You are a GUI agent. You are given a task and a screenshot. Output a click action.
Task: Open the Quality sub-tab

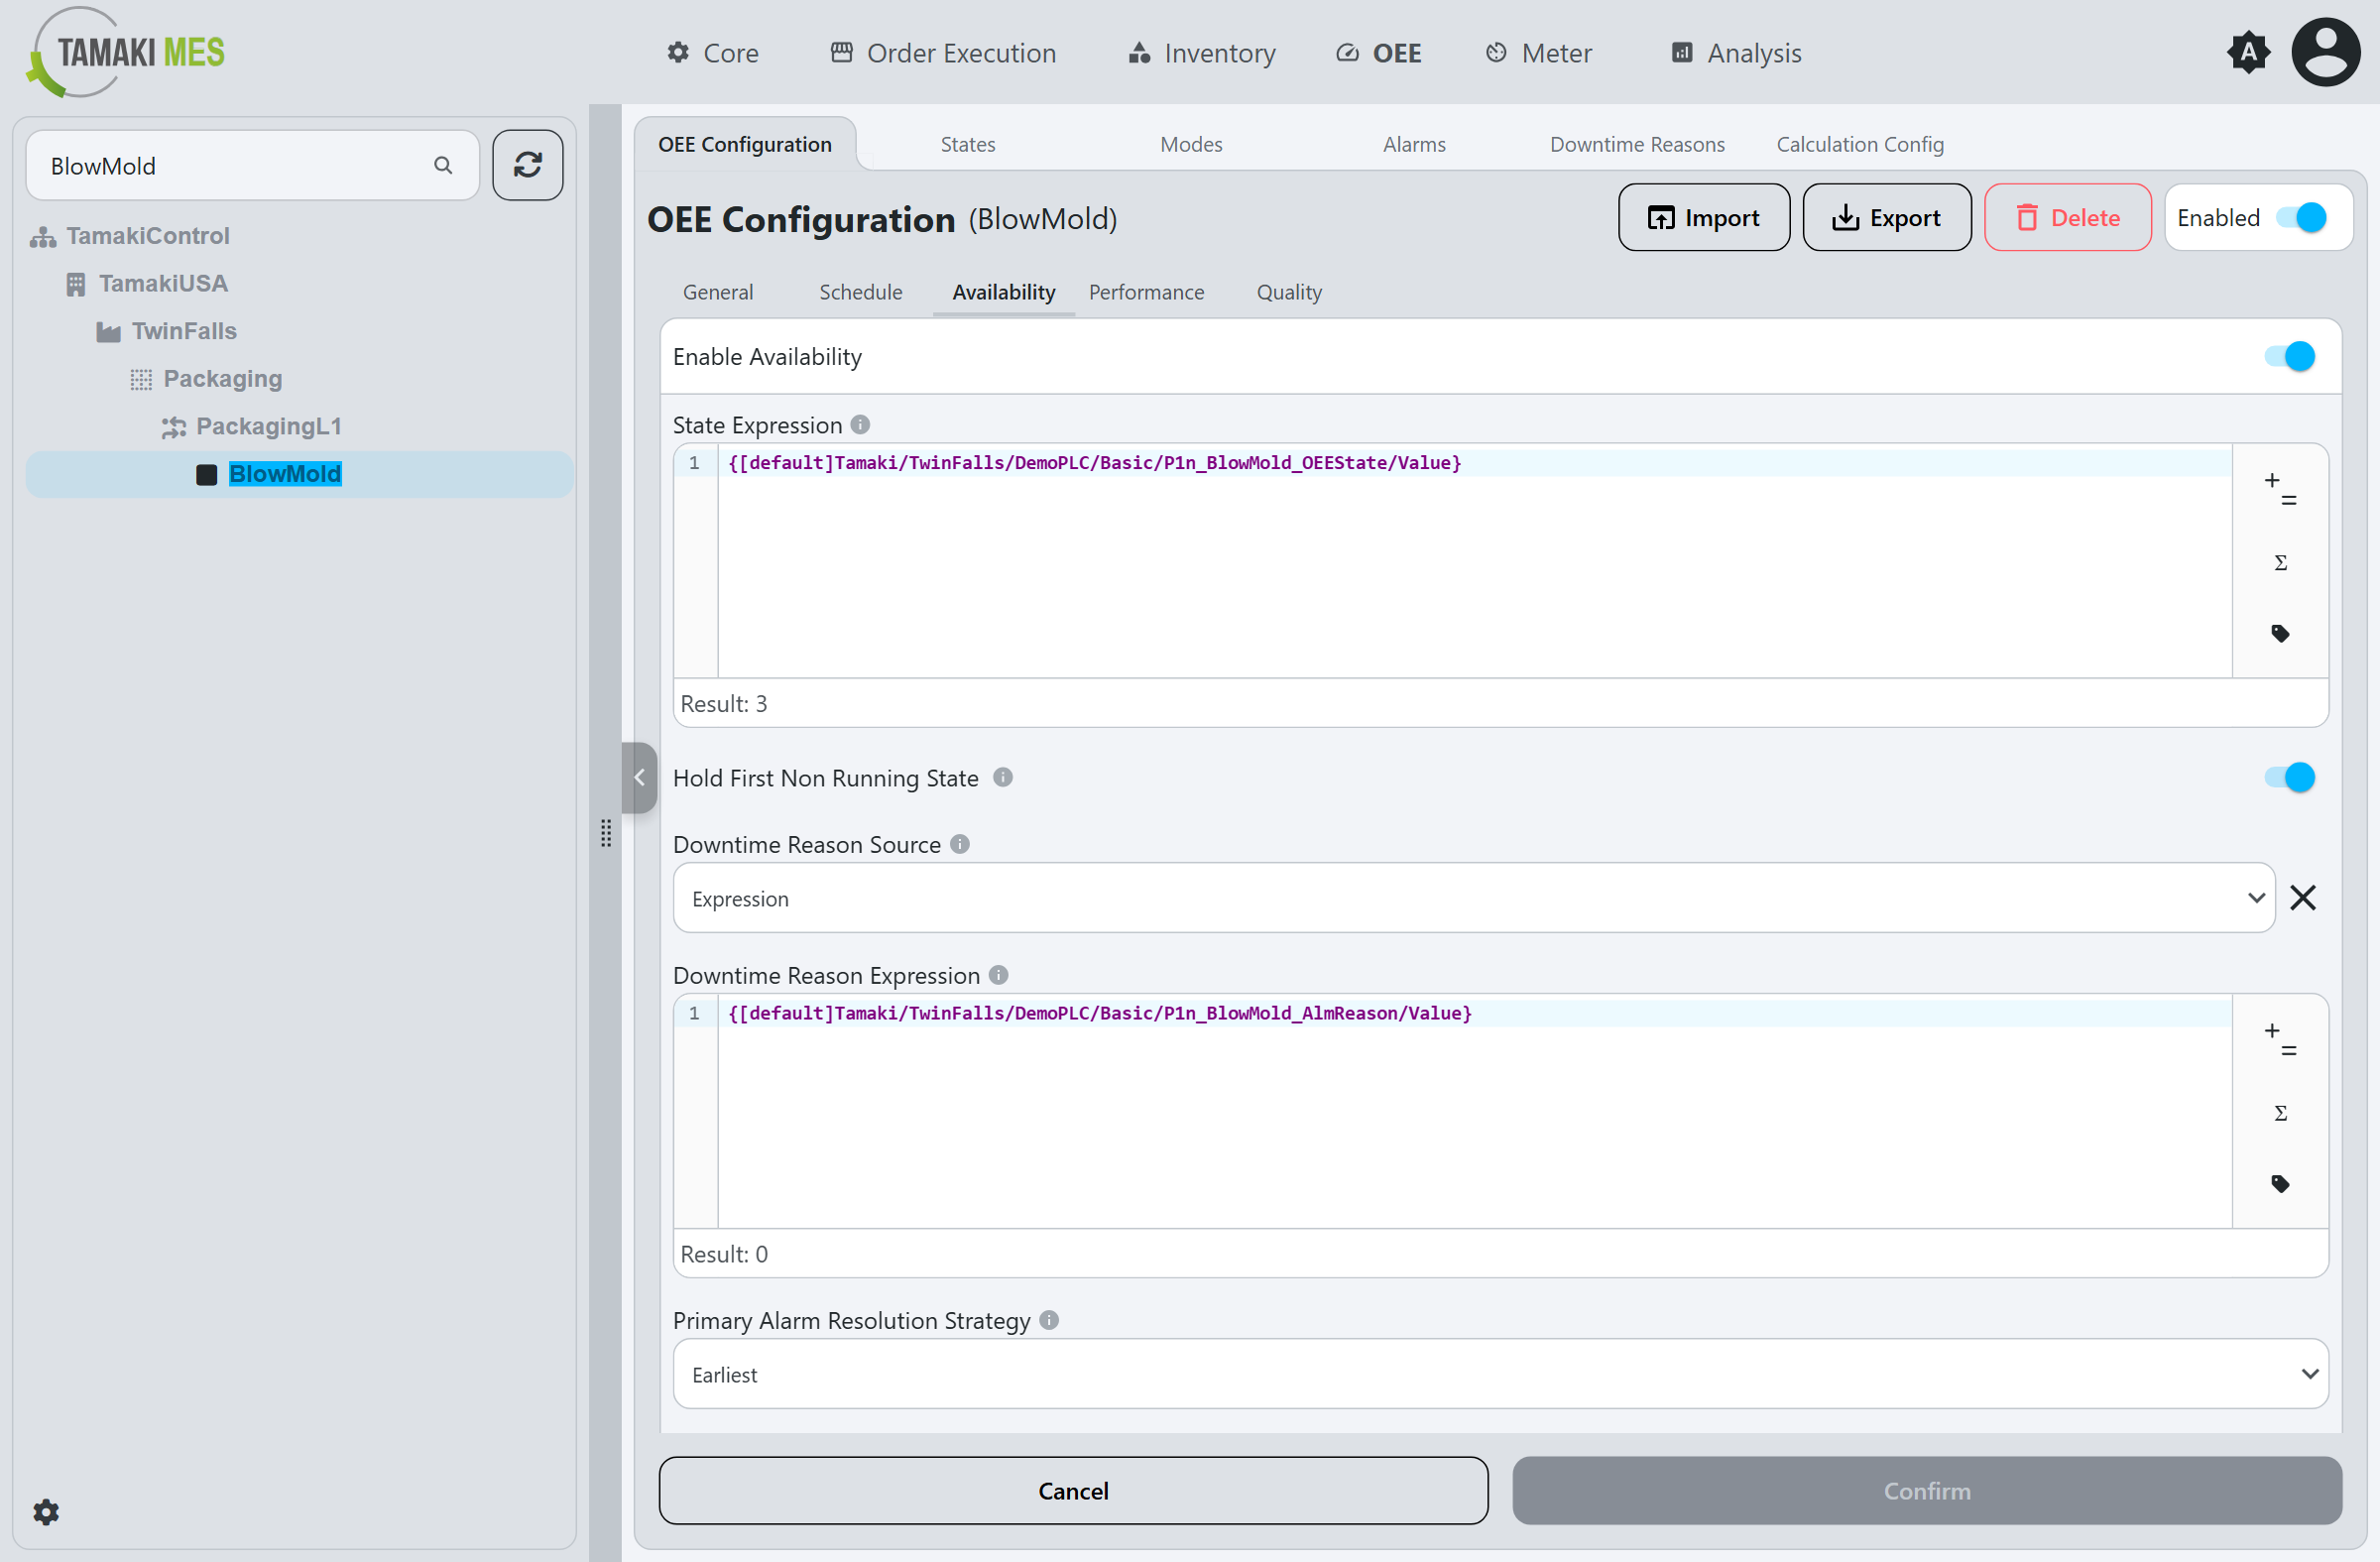pos(1289,292)
